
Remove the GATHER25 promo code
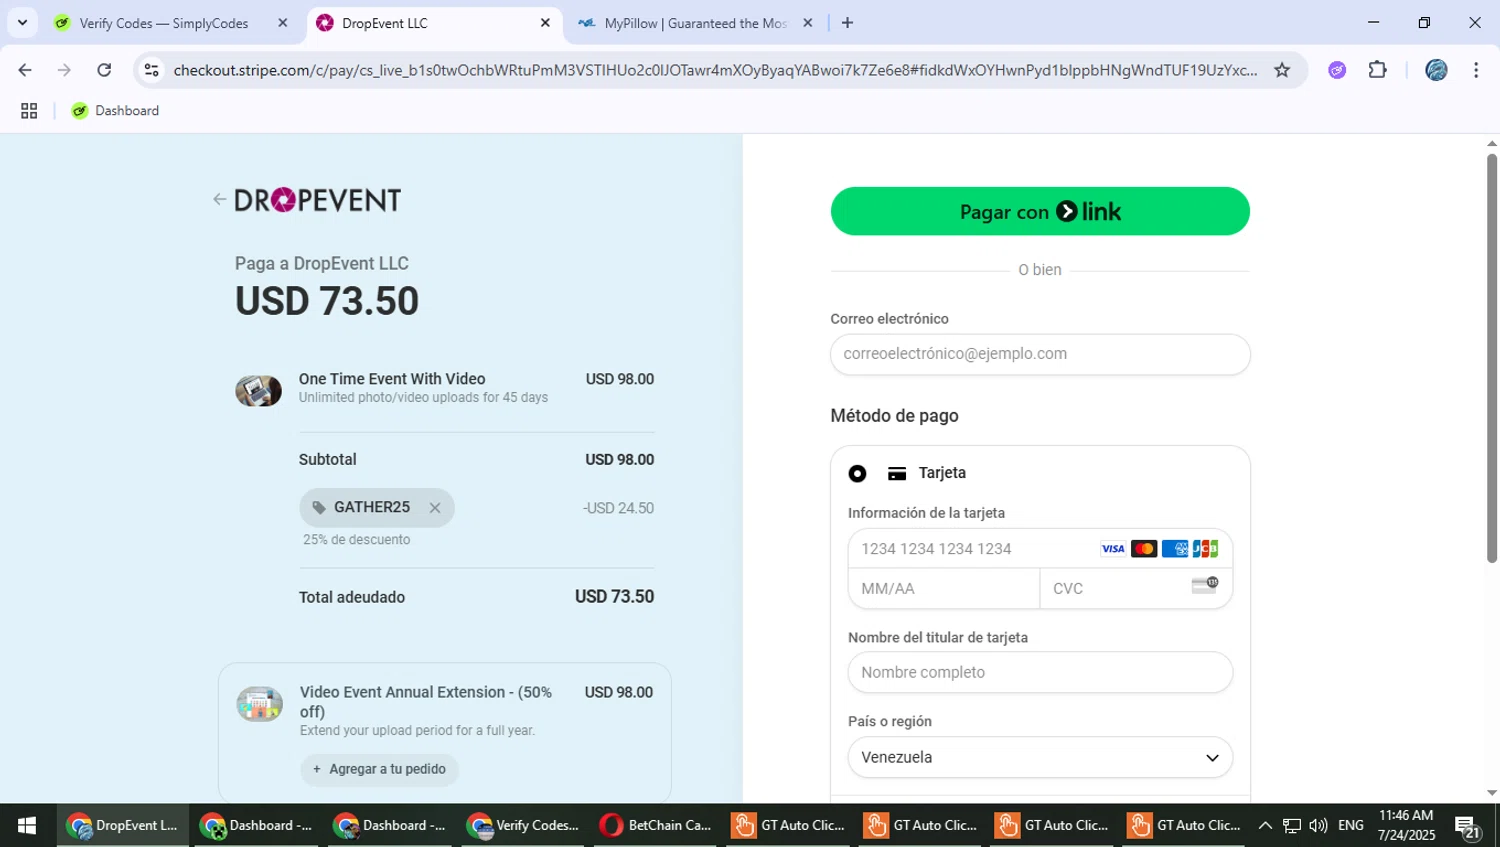click(435, 508)
